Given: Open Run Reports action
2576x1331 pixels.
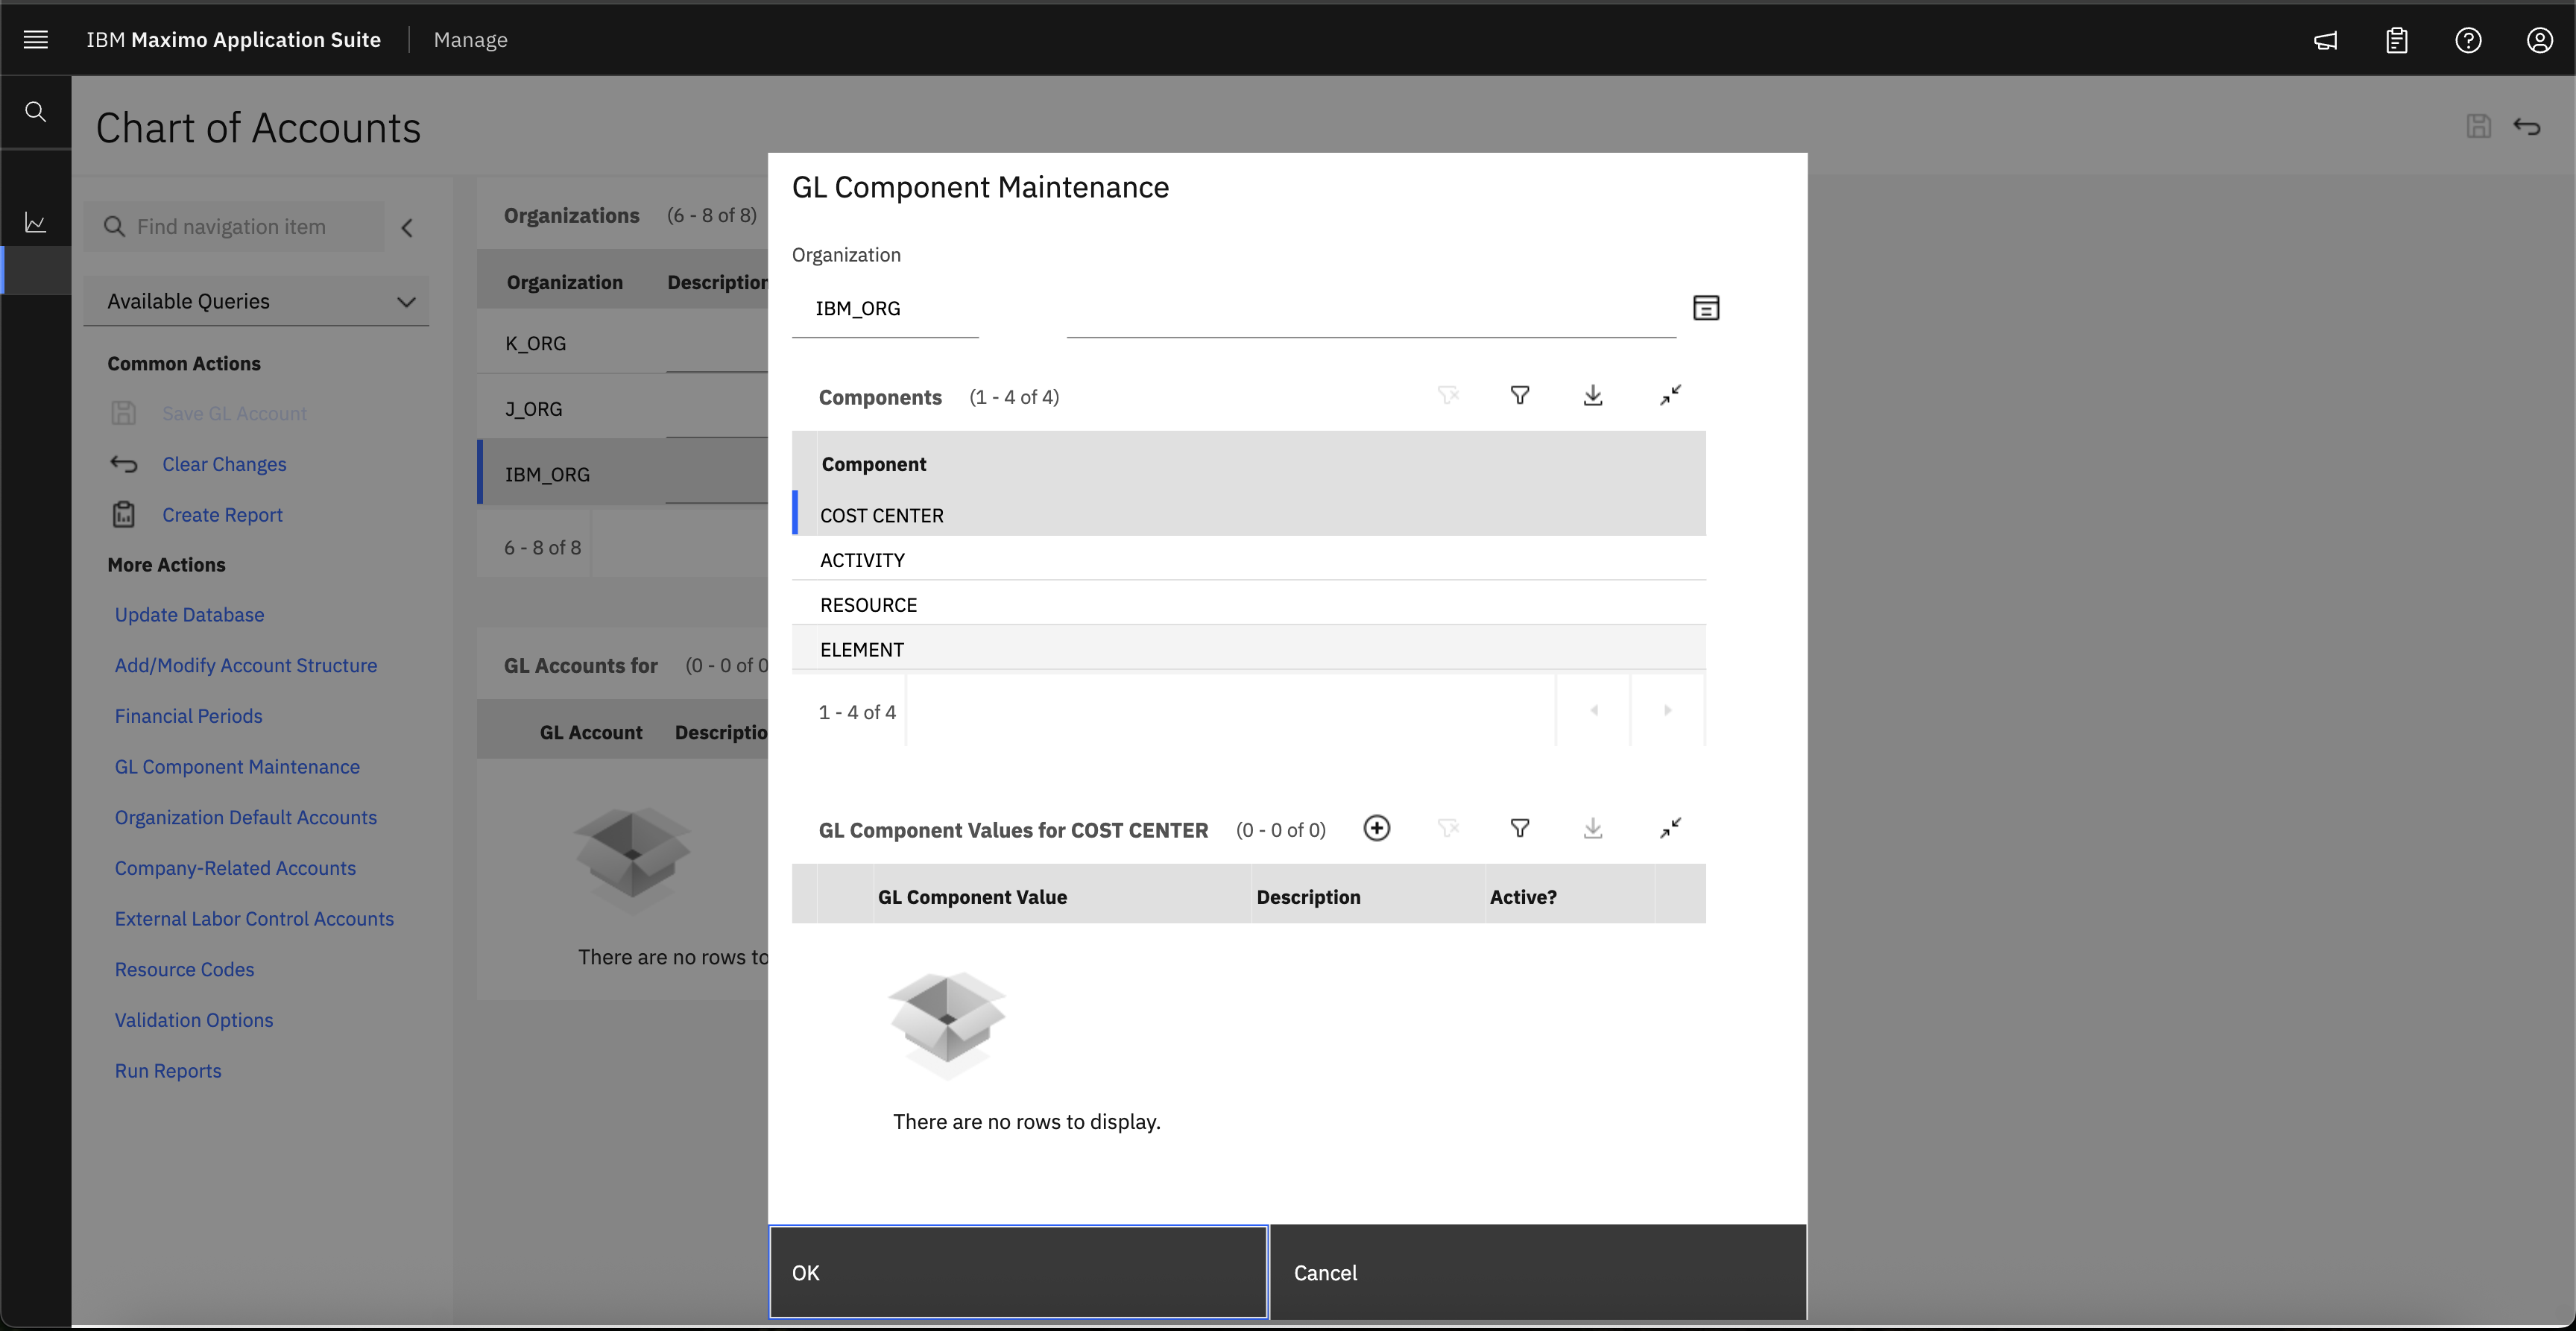Looking at the screenshot, I should pyautogui.click(x=168, y=1071).
